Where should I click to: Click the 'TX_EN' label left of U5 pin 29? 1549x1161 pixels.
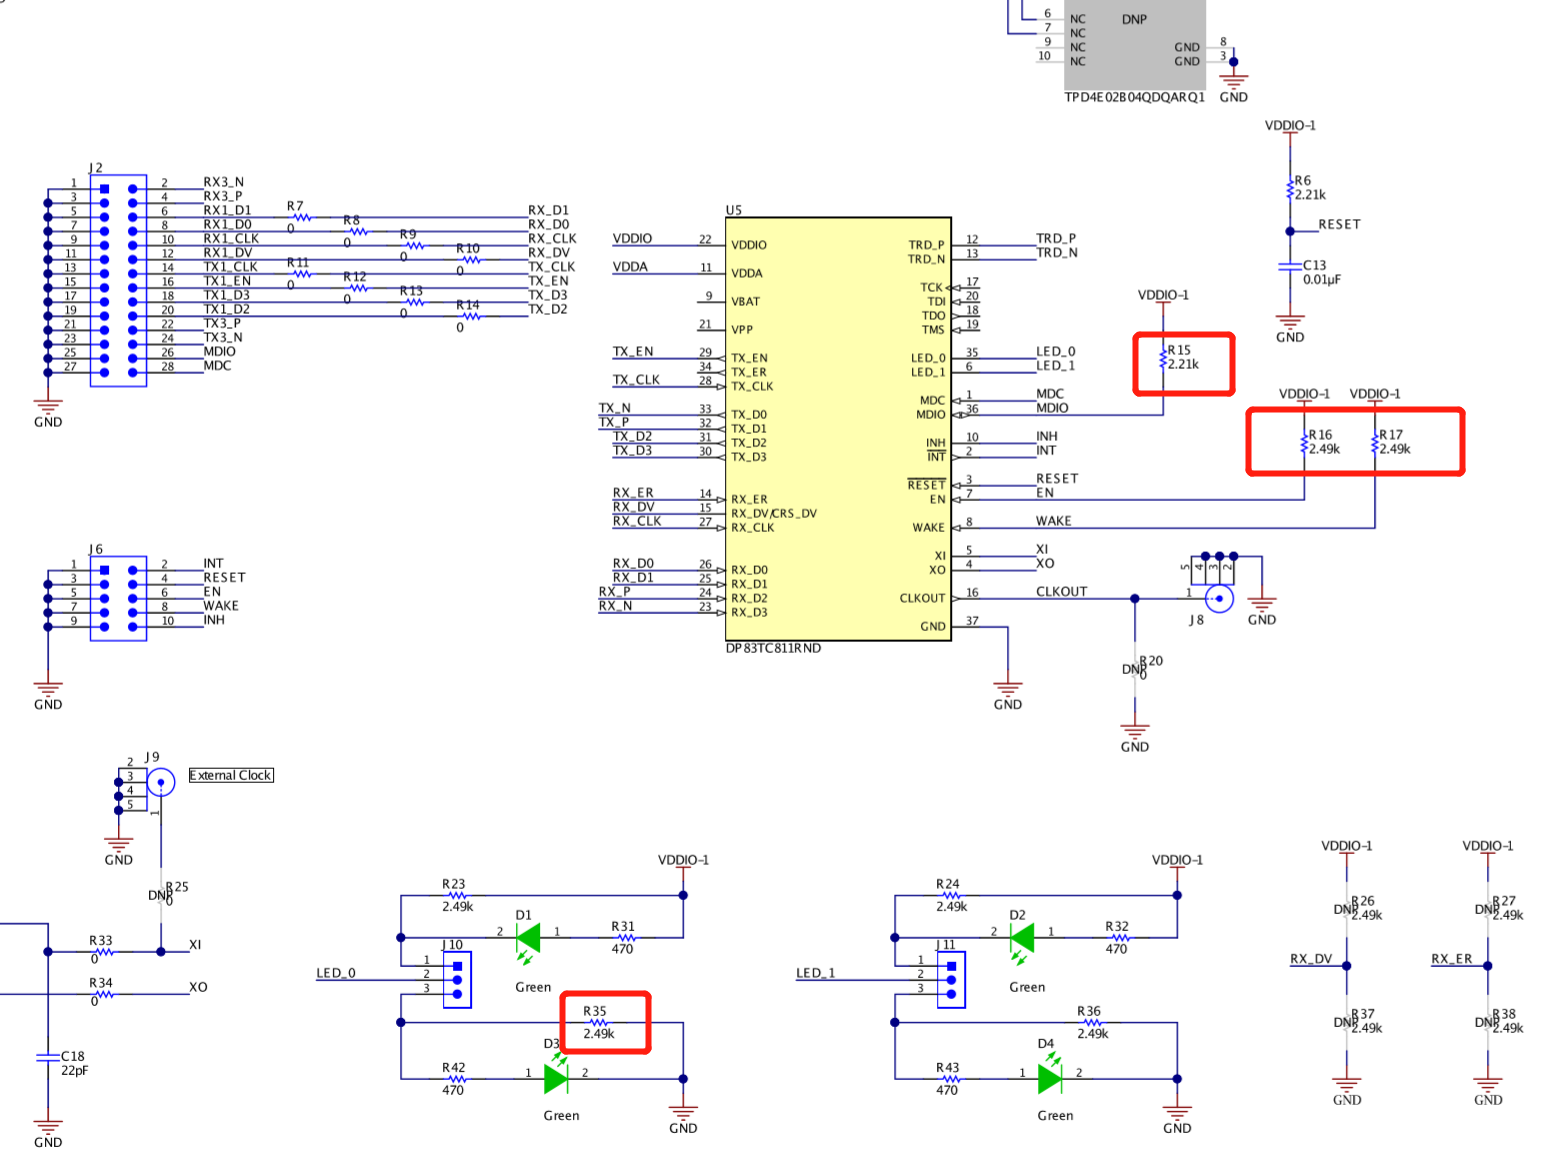click(633, 351)
